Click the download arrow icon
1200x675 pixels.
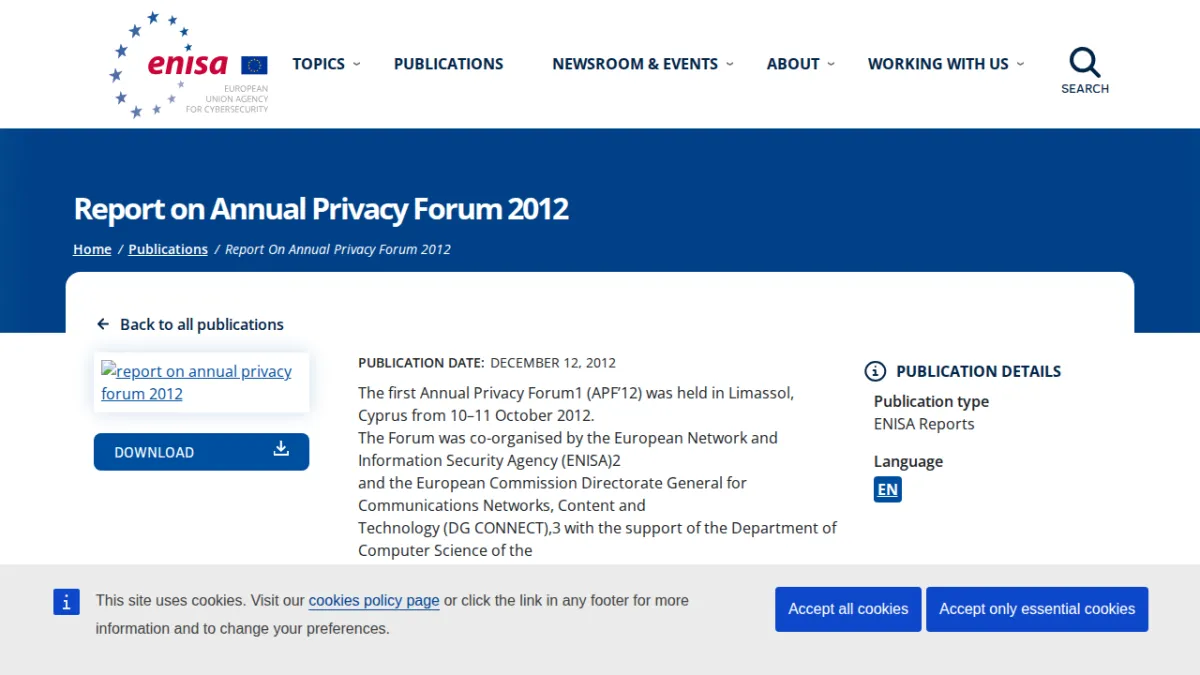click(x=281, y=448)
